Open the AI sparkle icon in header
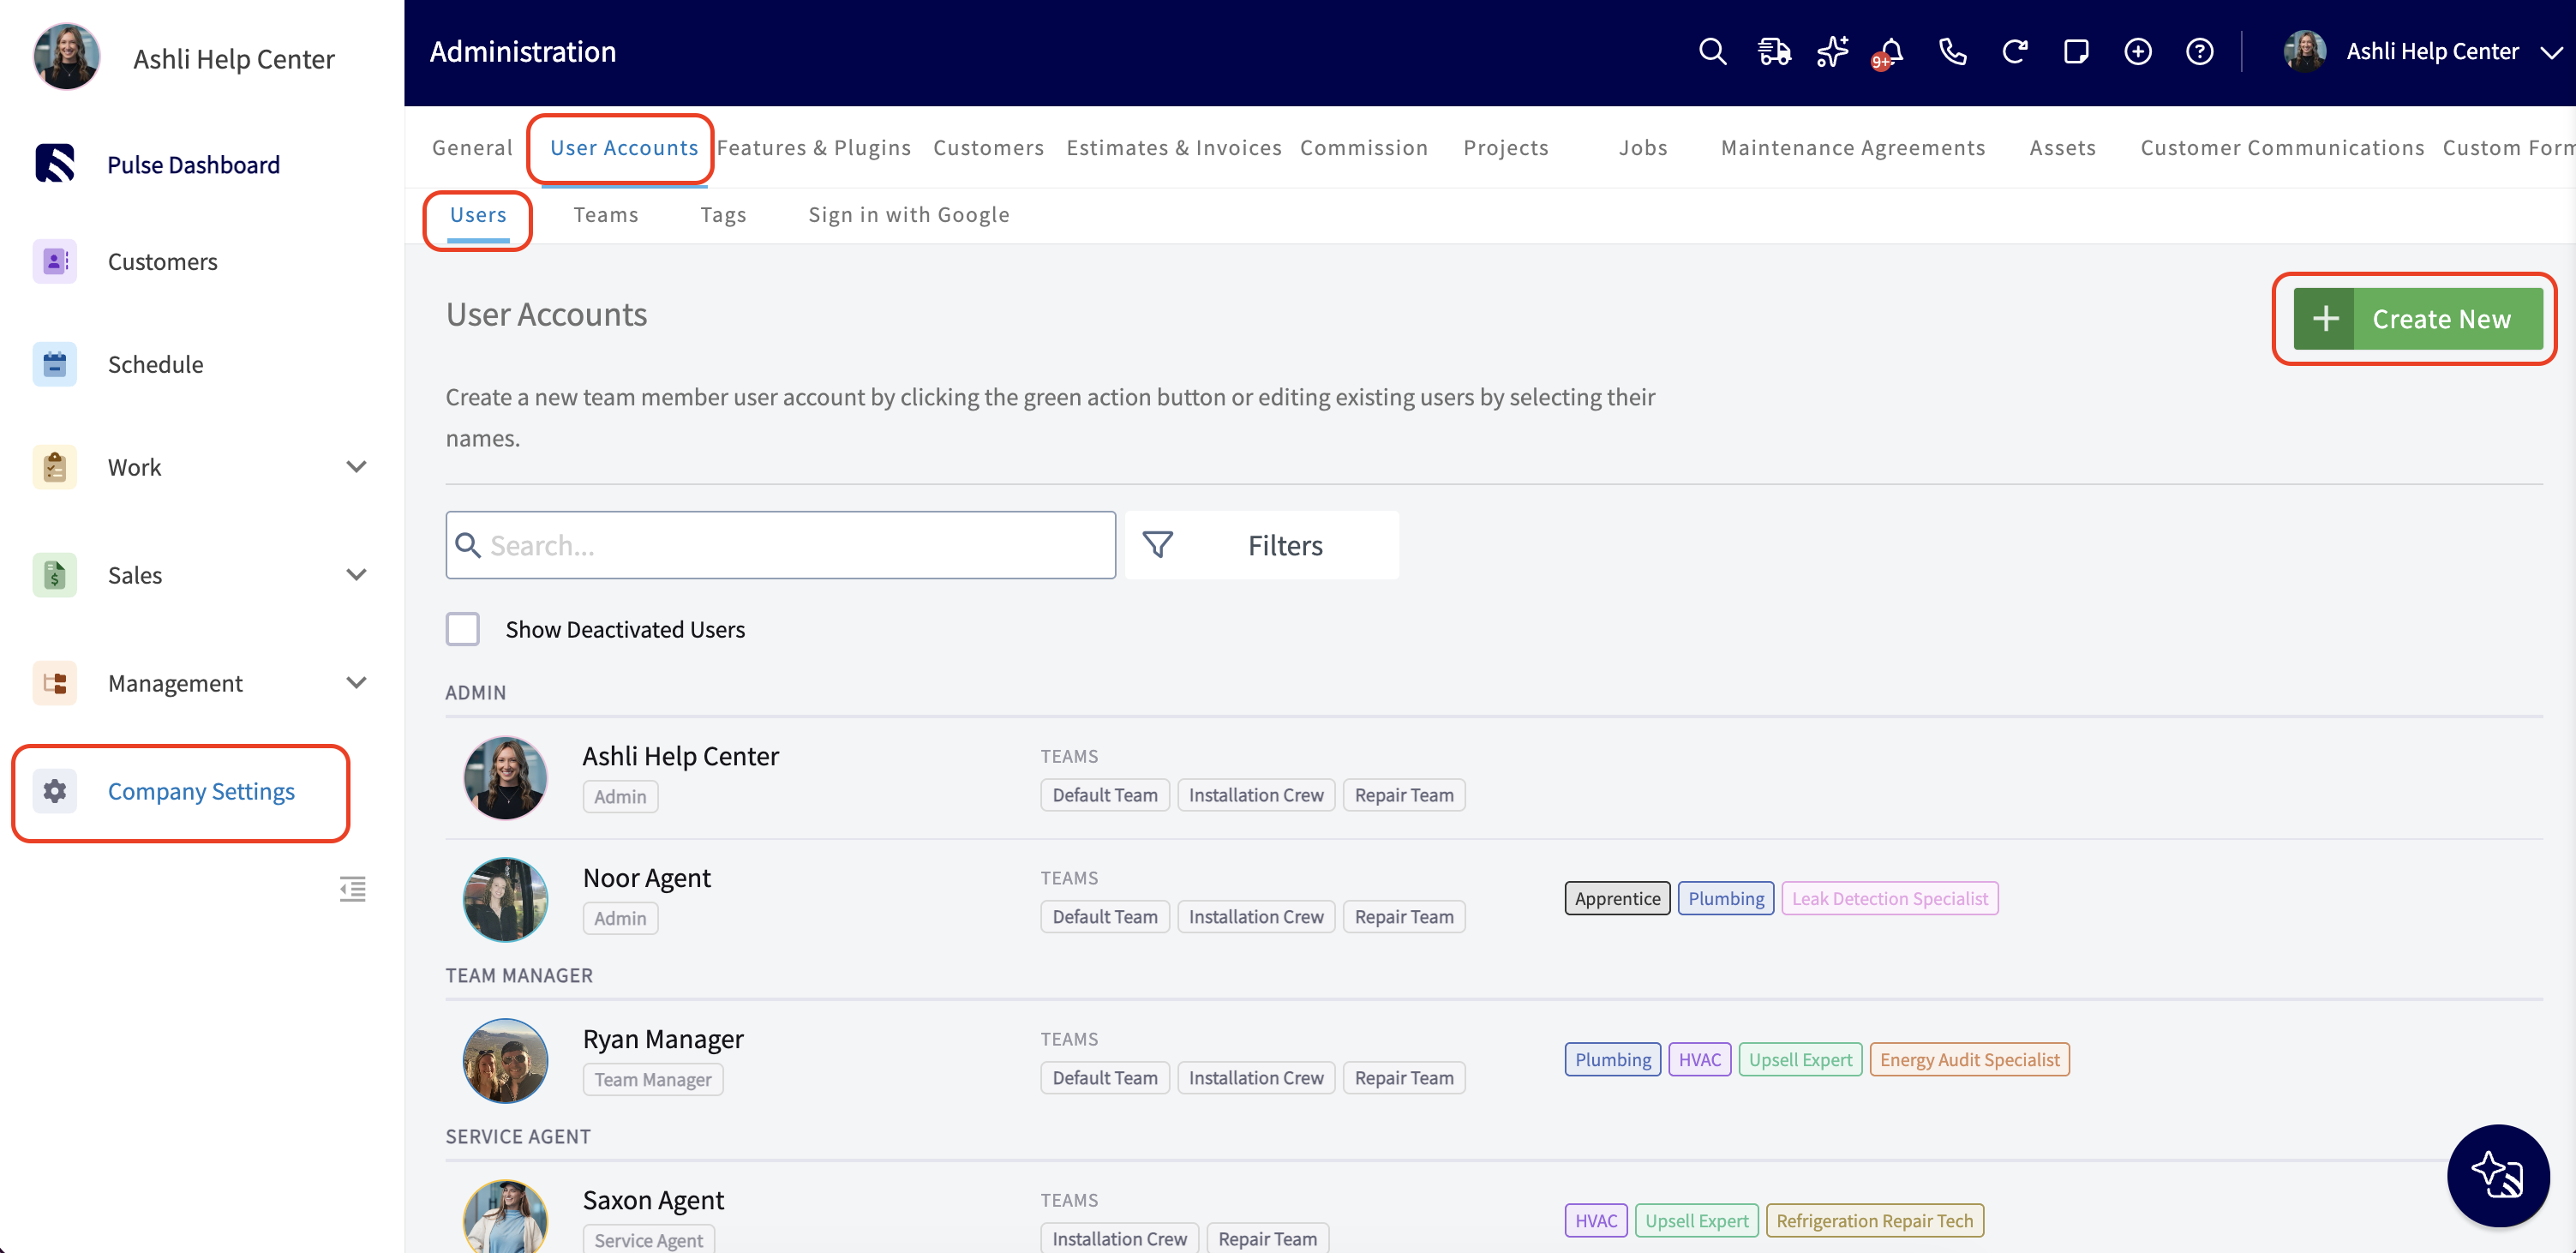This screenshot has width=2576, height=1253. pyautogui.click(x=1832, y=51)
